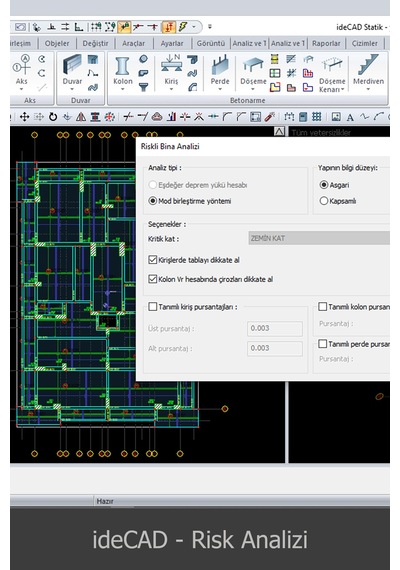Click the Text tool letter A icon

[350, 117]
